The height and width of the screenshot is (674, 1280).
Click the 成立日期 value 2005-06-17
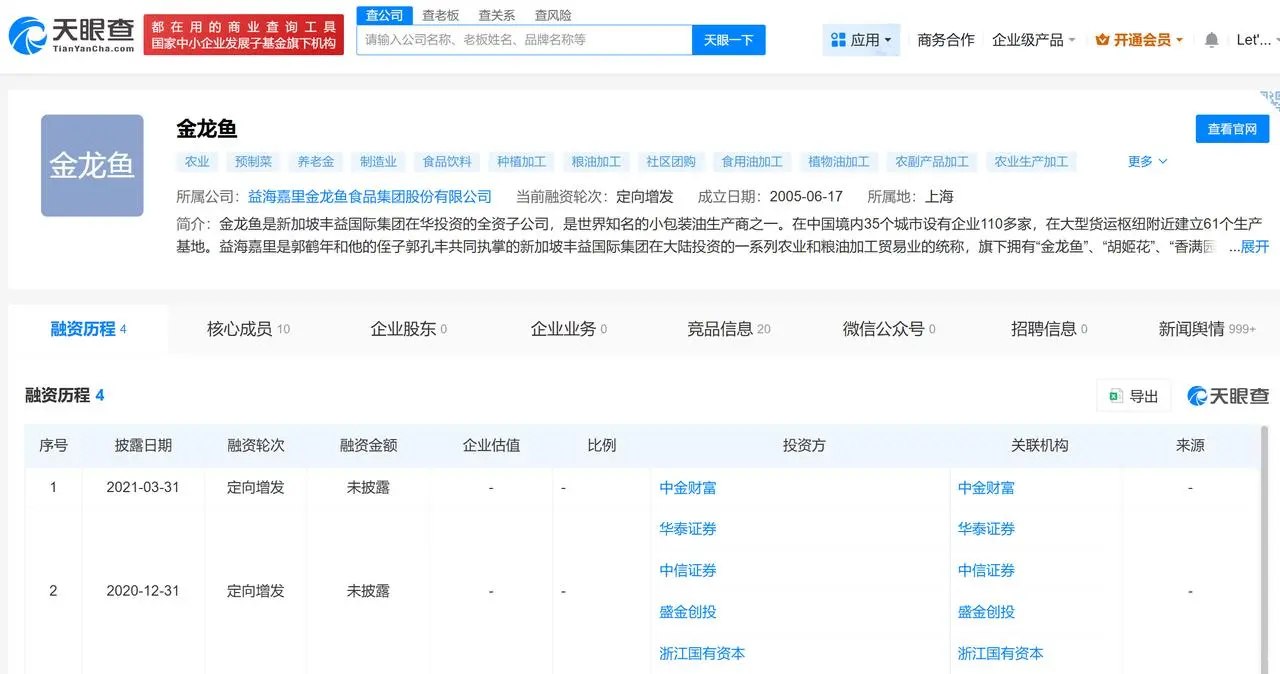tap(805, 197)
